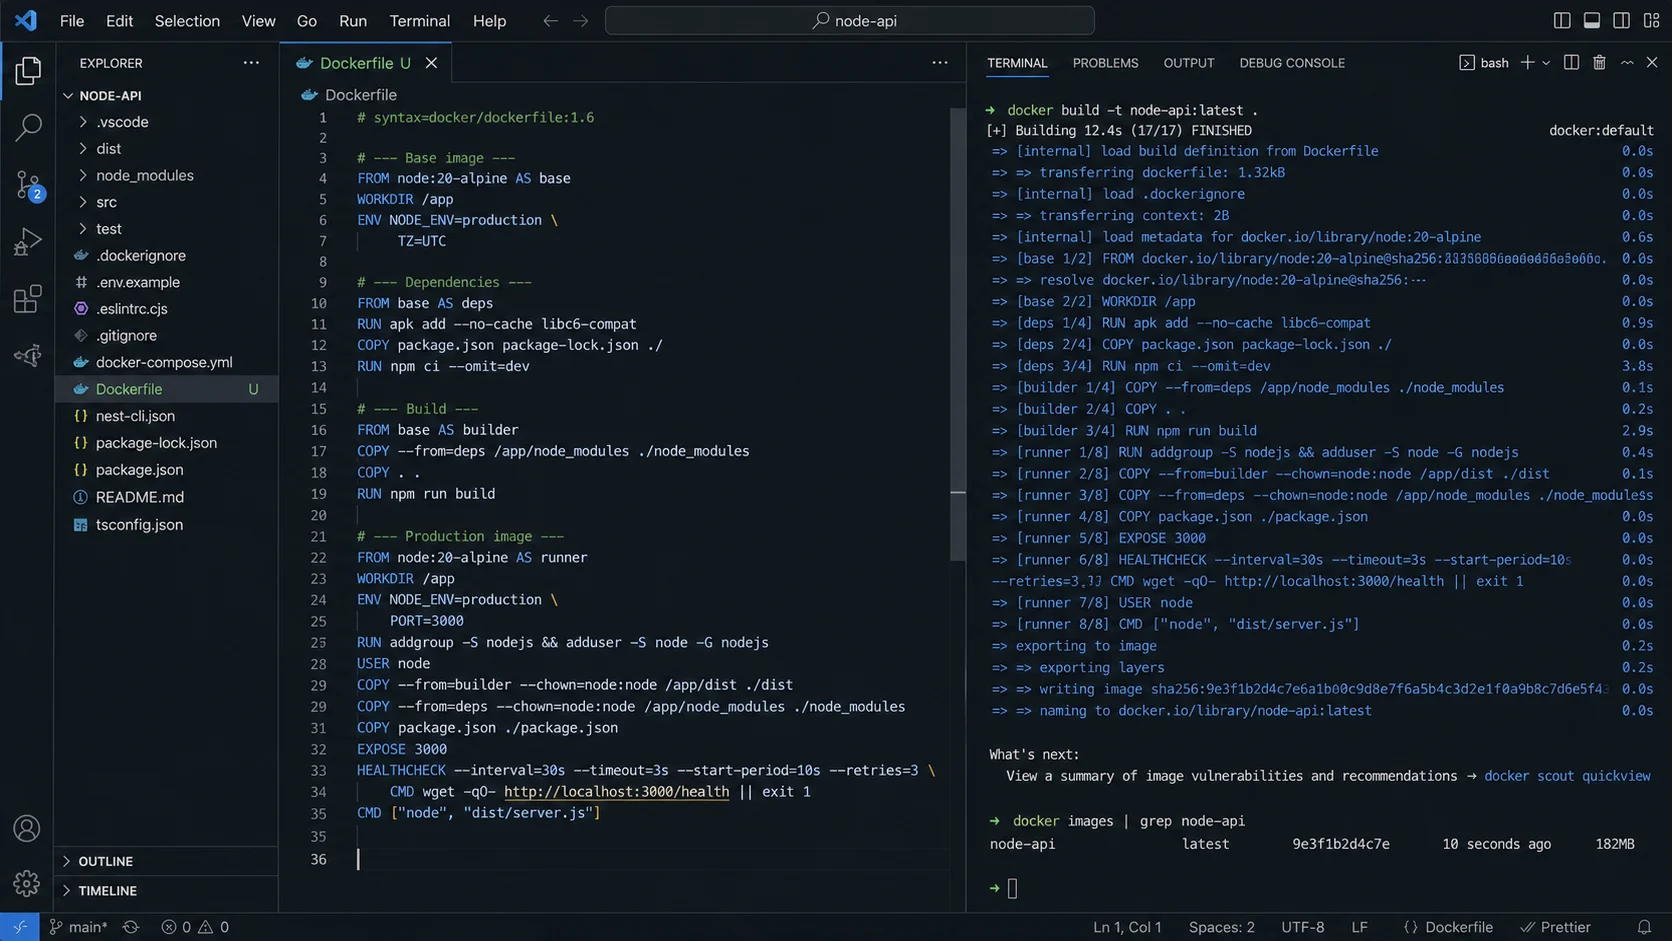Open the Docker view in activity bar
Viewport: 1672px width, 941px height.
[28, 355]
